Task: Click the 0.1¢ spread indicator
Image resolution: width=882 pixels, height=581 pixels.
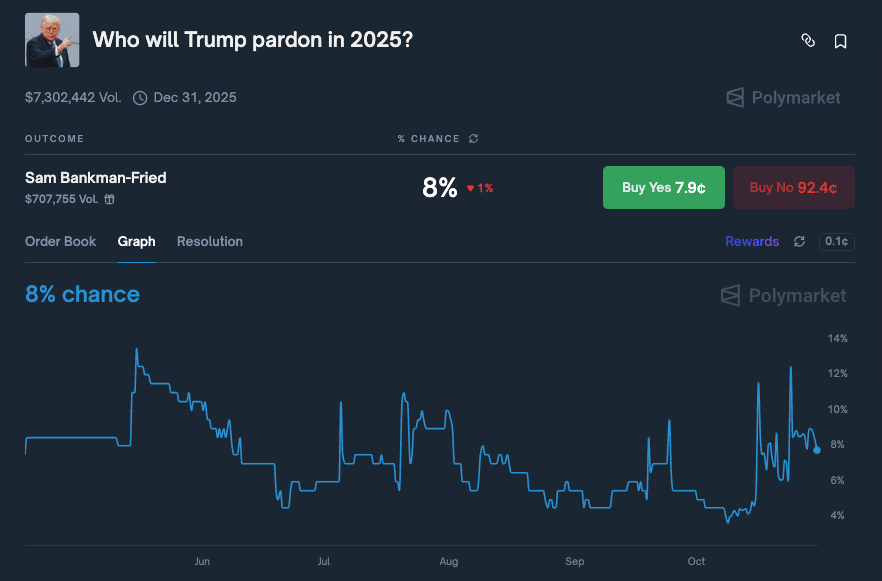Action: pyautogui.click(x=836, y=241)
